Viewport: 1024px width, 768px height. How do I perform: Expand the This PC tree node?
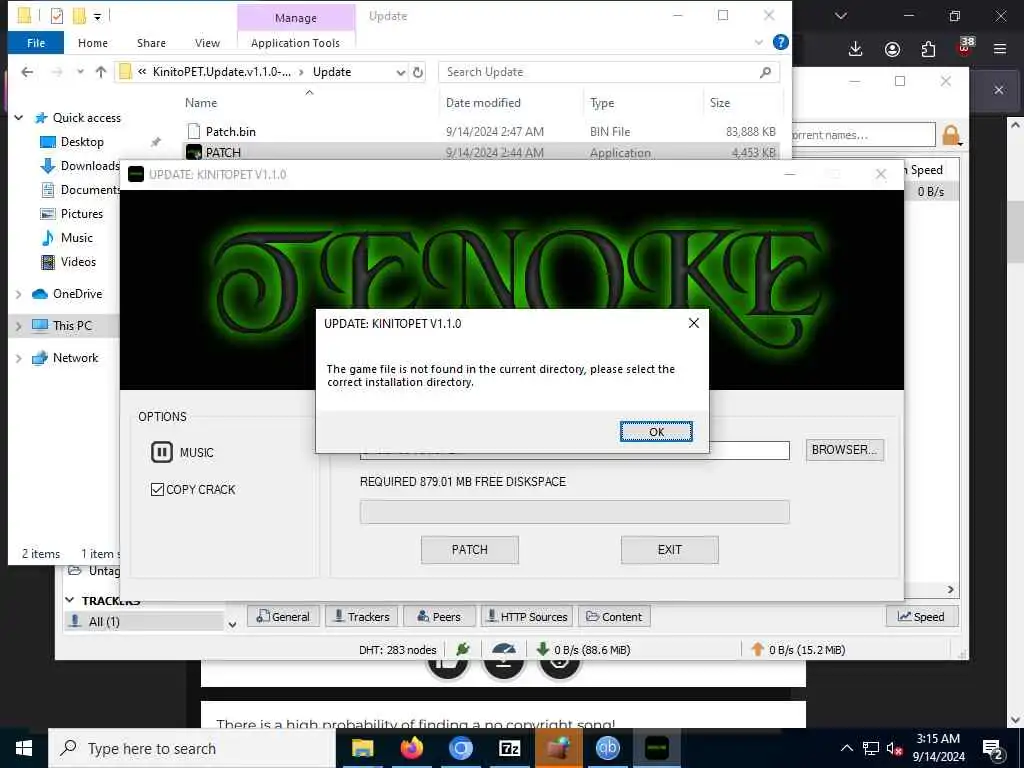(18, 326)
